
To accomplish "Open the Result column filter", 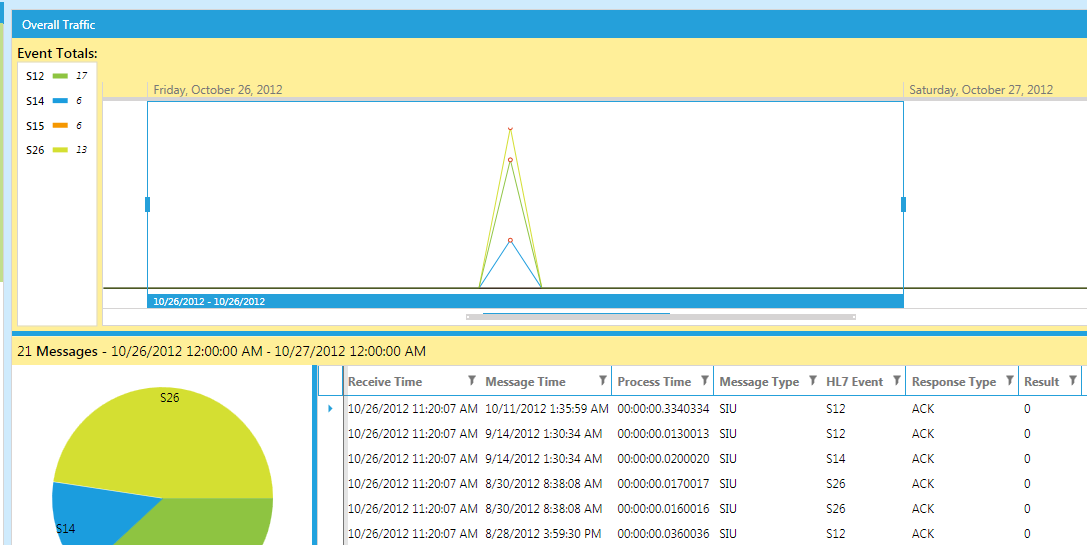I will coord(1073,380).
